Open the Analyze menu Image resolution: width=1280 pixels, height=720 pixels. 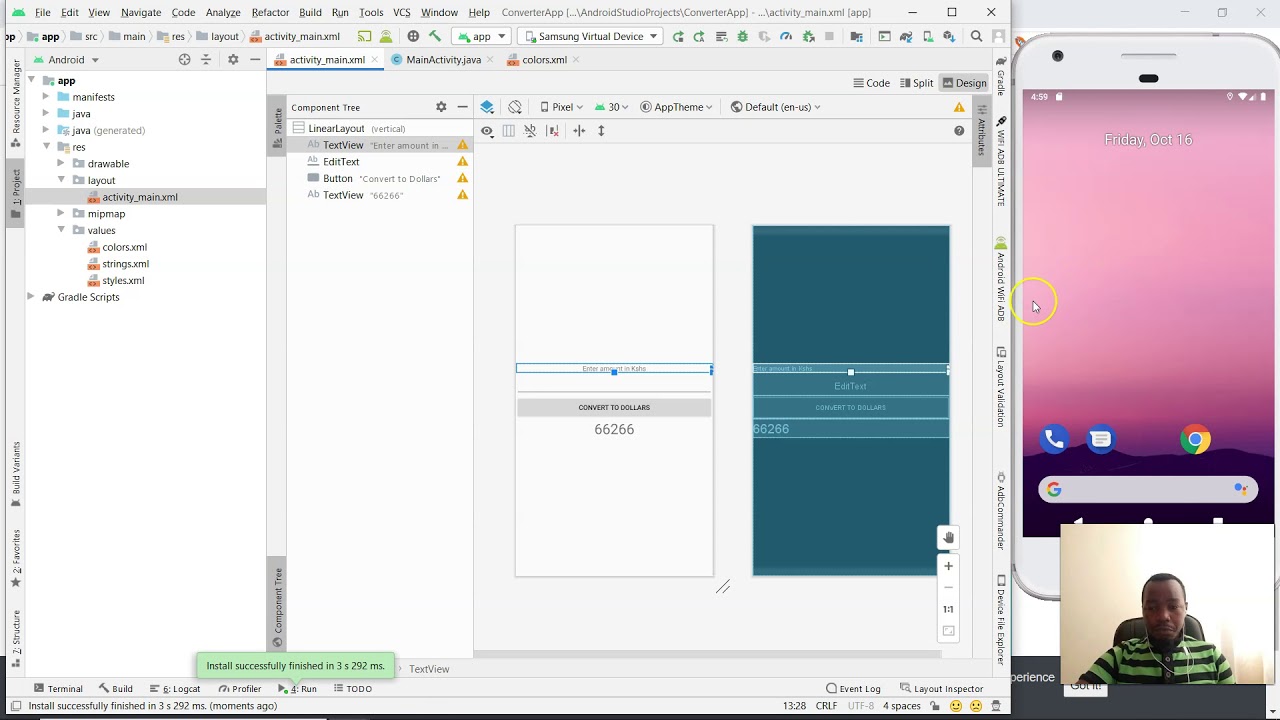pyautogui.click(x=223, y=12)
